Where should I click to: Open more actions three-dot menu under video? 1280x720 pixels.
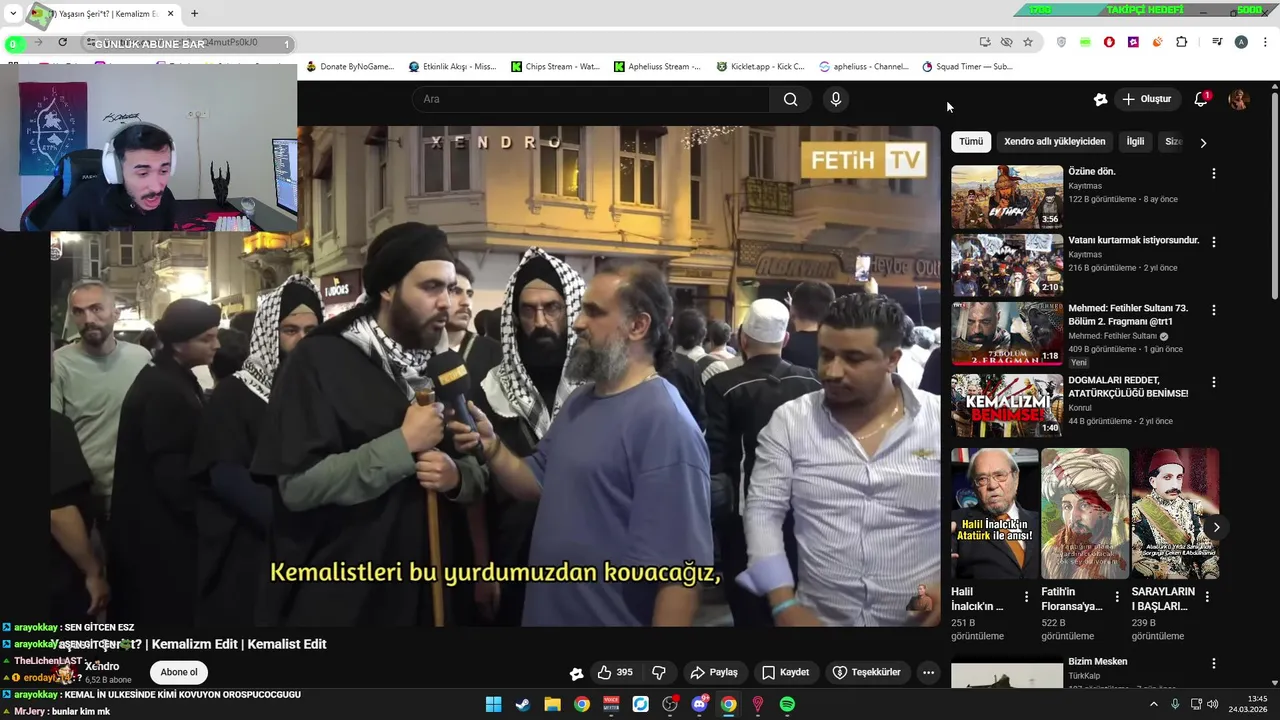[x=928, y=672]
